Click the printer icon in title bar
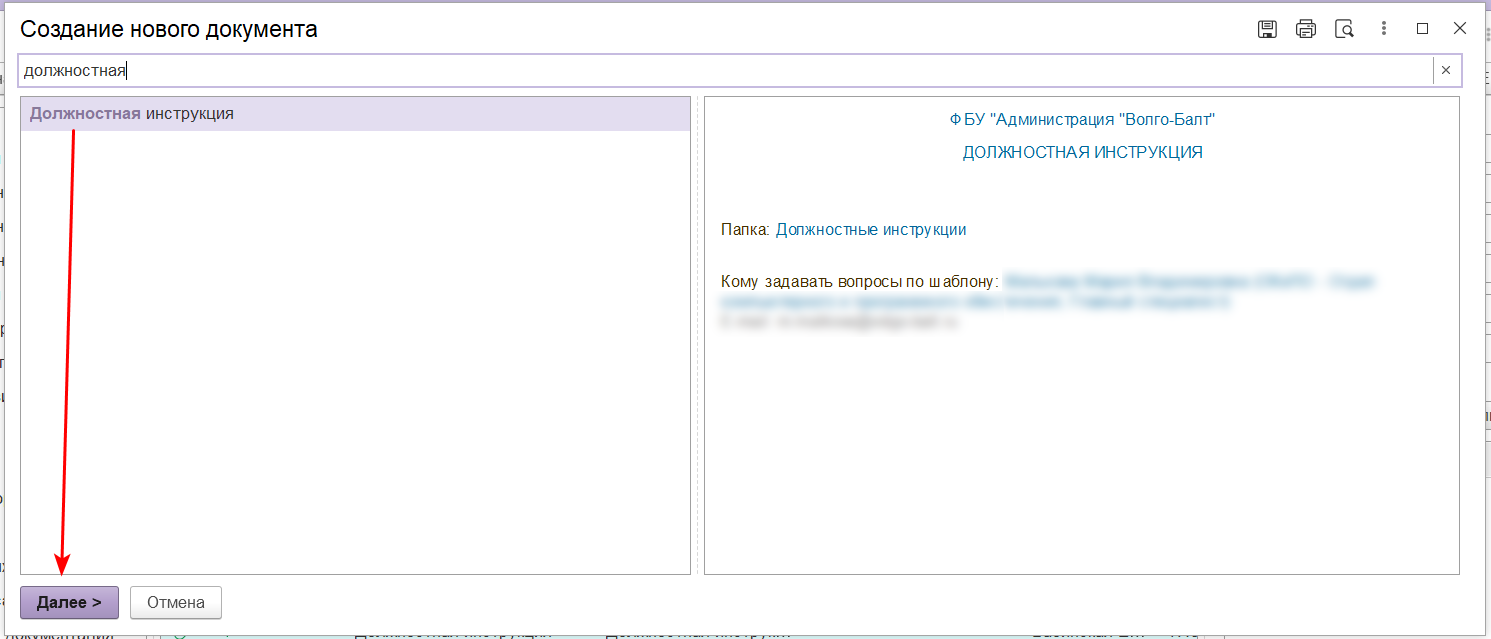The image size is (1491, 639). (1306, 29)
